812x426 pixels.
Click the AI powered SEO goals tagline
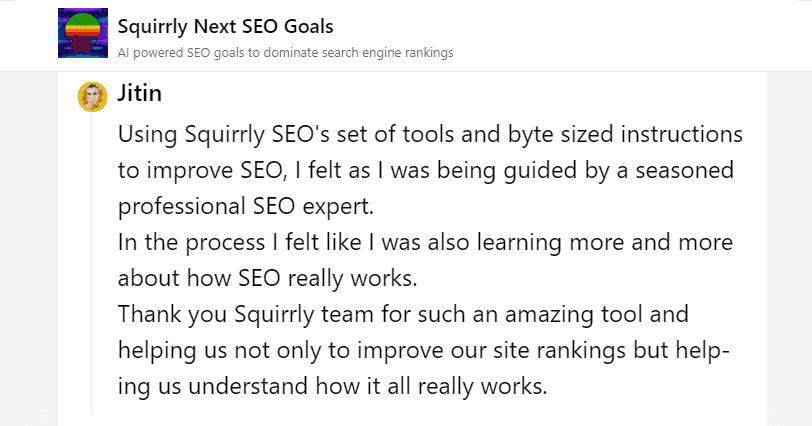285,53
